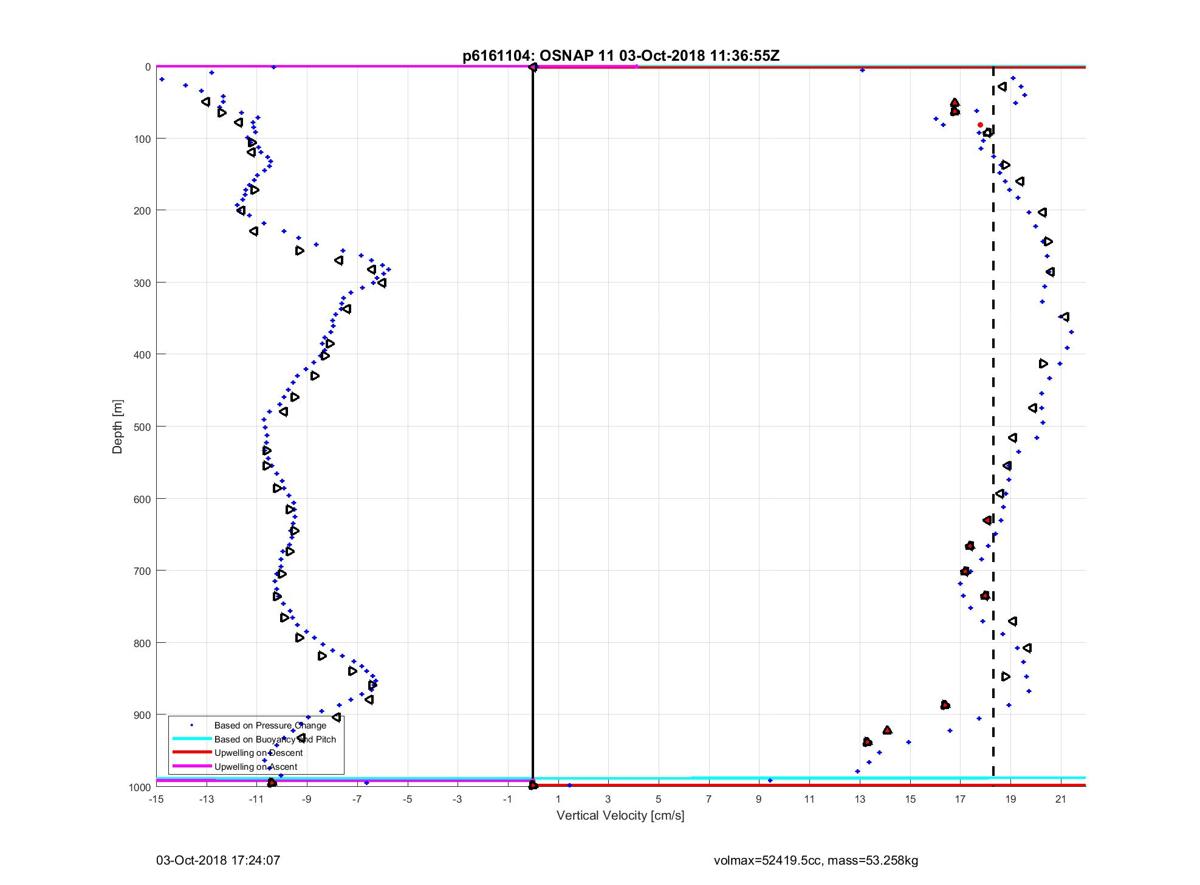
Task: Click the depth tick label 800
Action: pos(141,642)
